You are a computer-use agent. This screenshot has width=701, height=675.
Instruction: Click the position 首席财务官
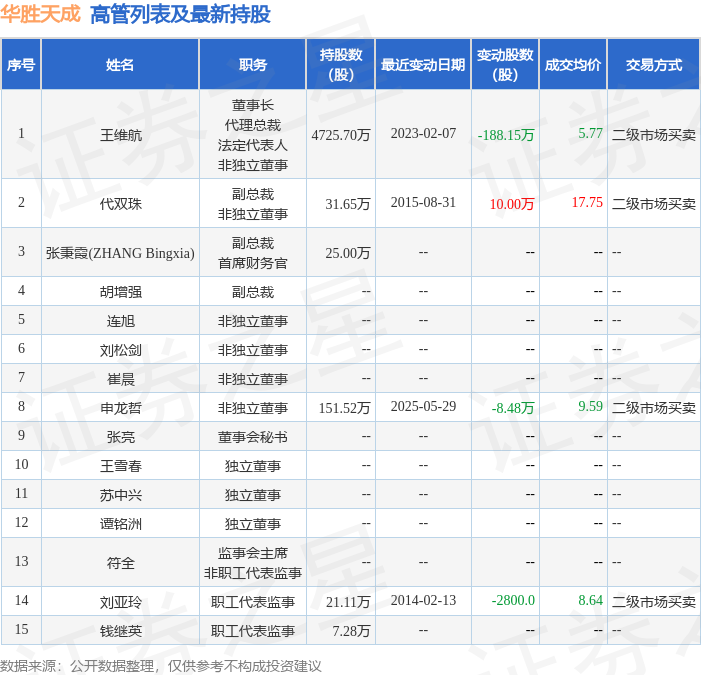(x=253, y=263)
